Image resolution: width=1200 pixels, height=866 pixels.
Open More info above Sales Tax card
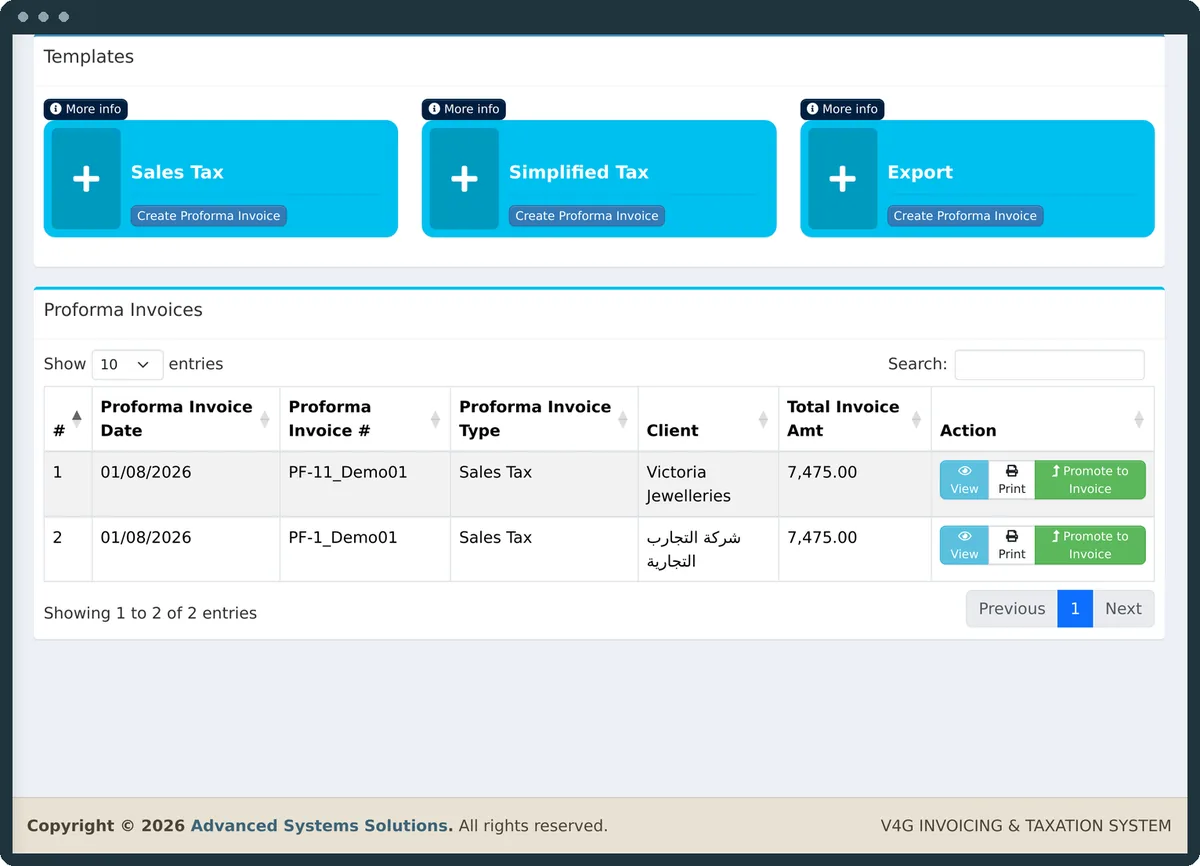86,109
